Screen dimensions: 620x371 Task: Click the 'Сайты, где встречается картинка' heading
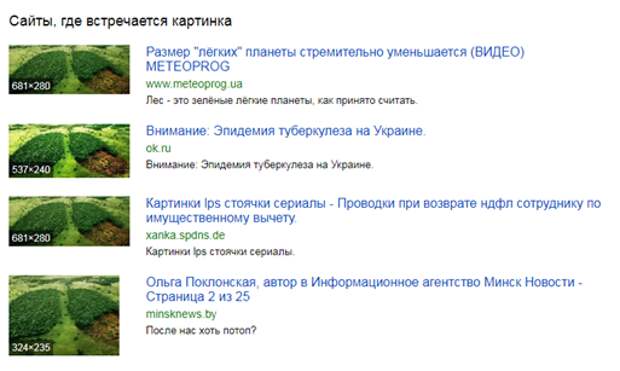coord(120,21)
